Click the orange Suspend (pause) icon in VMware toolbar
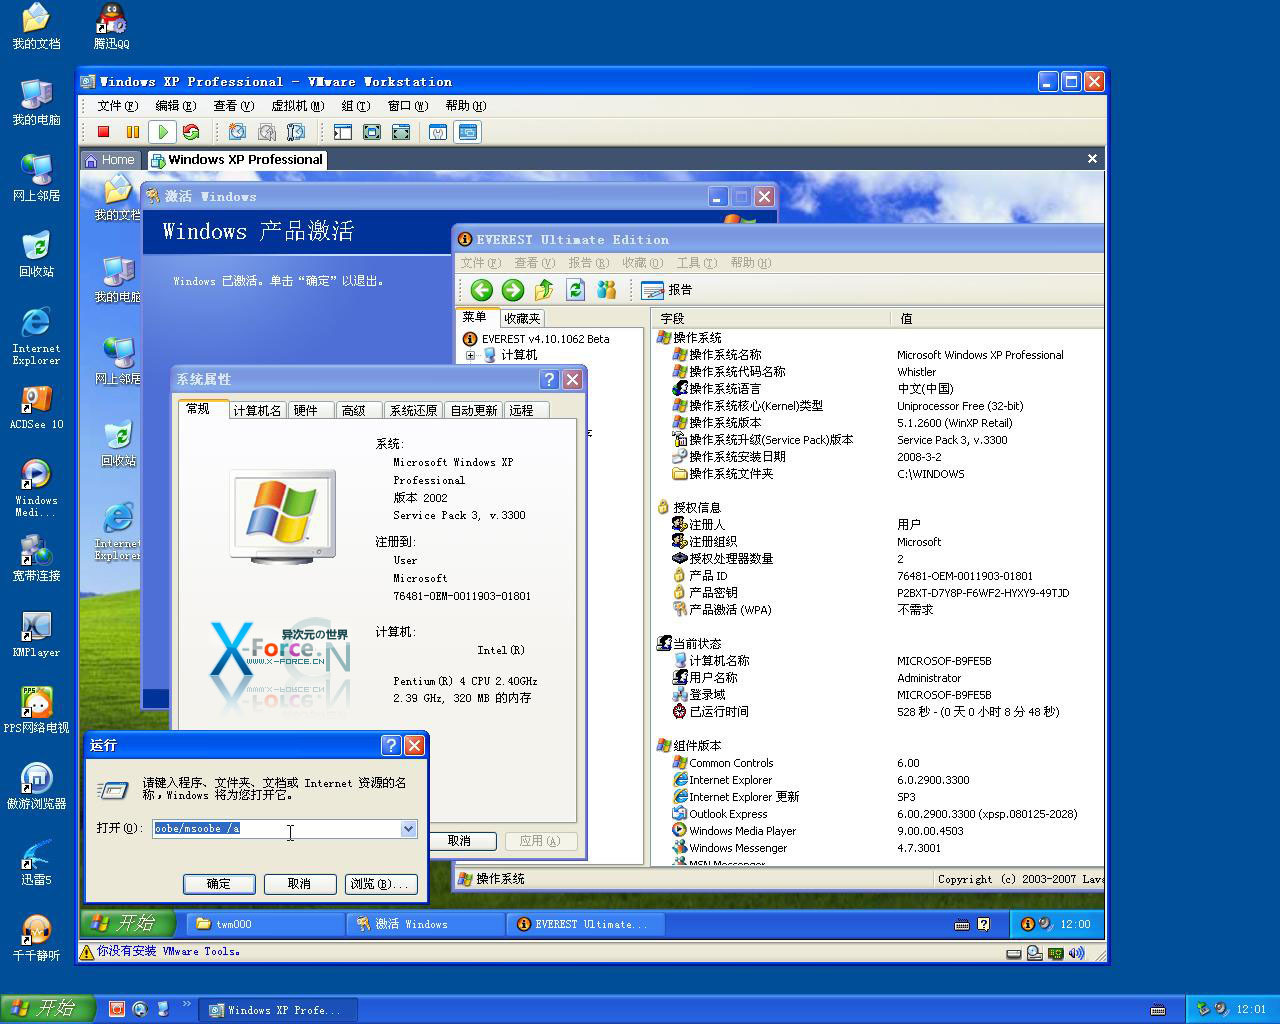The image size is (1280, 1024). coord(132,132)
